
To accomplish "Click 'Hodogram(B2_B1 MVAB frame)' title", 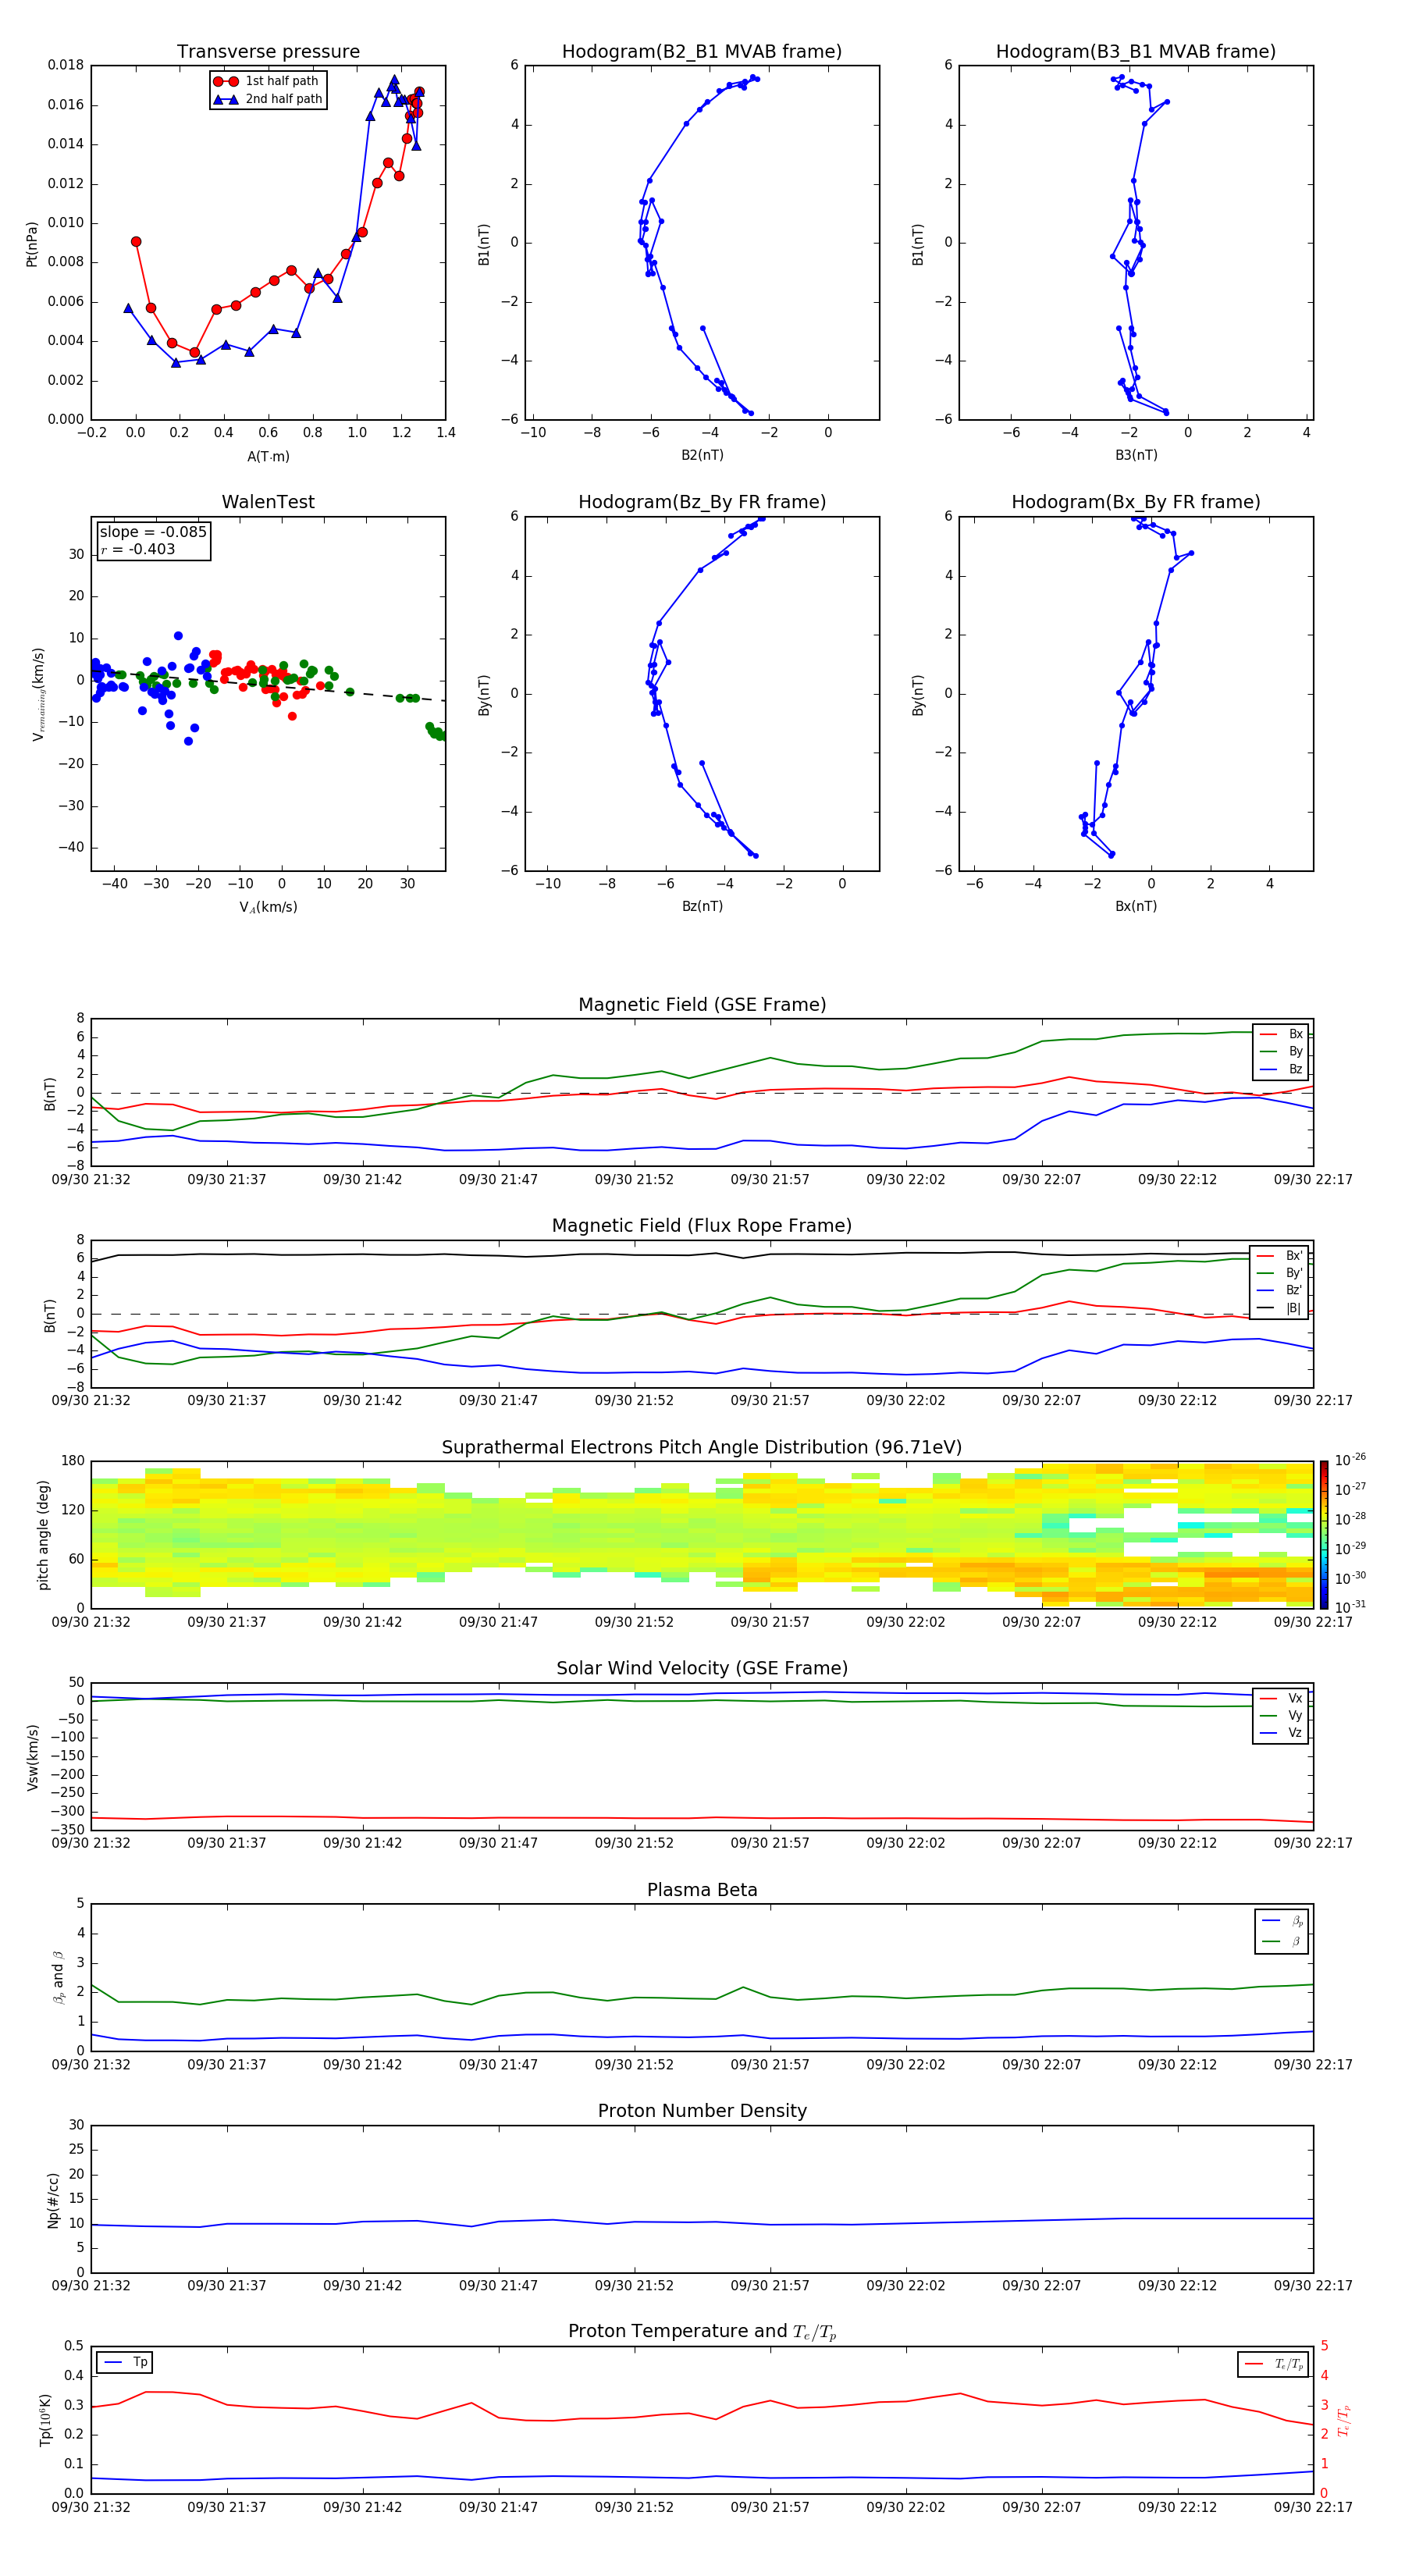I will click(x=702, y=52).
